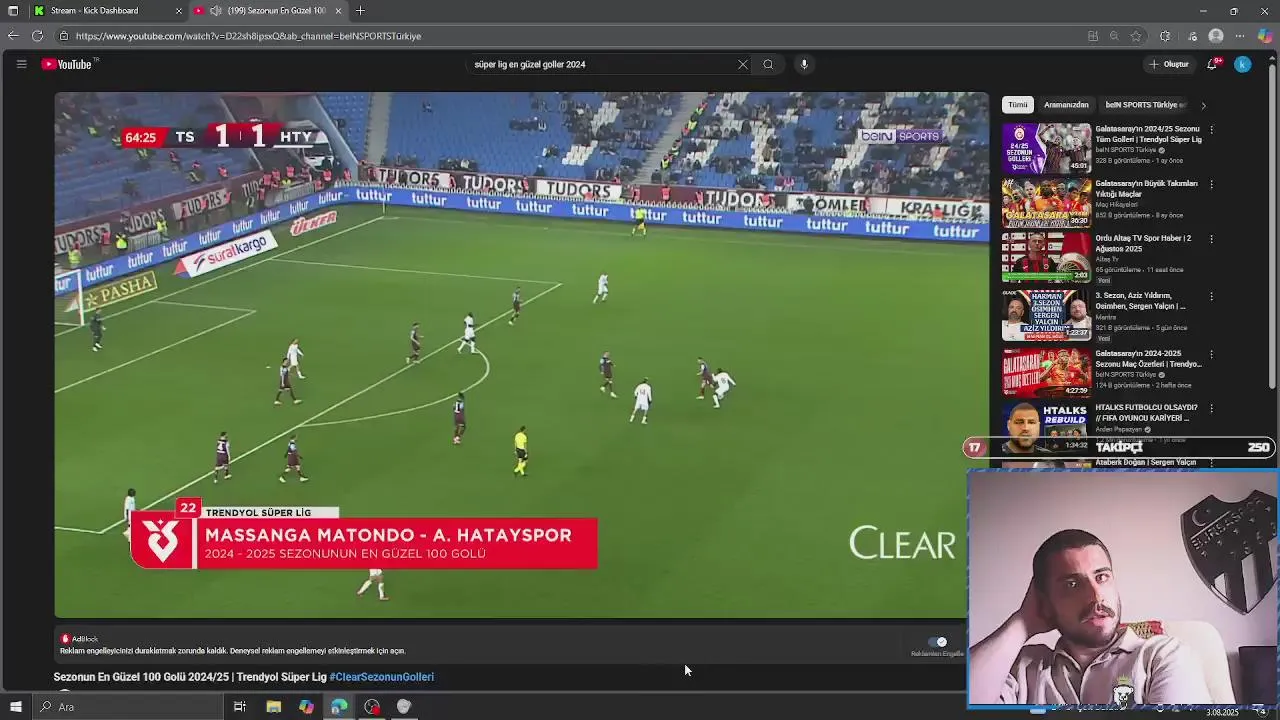Open the #ClearSezonunGolleri hashtag link

click(x=382, y=677)
